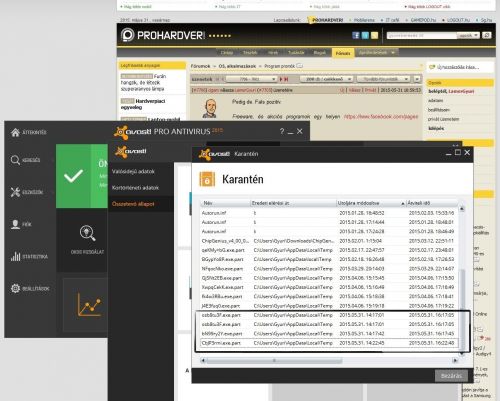Click the scroll up arrow of quarantine list

click(x=462, y=209)
